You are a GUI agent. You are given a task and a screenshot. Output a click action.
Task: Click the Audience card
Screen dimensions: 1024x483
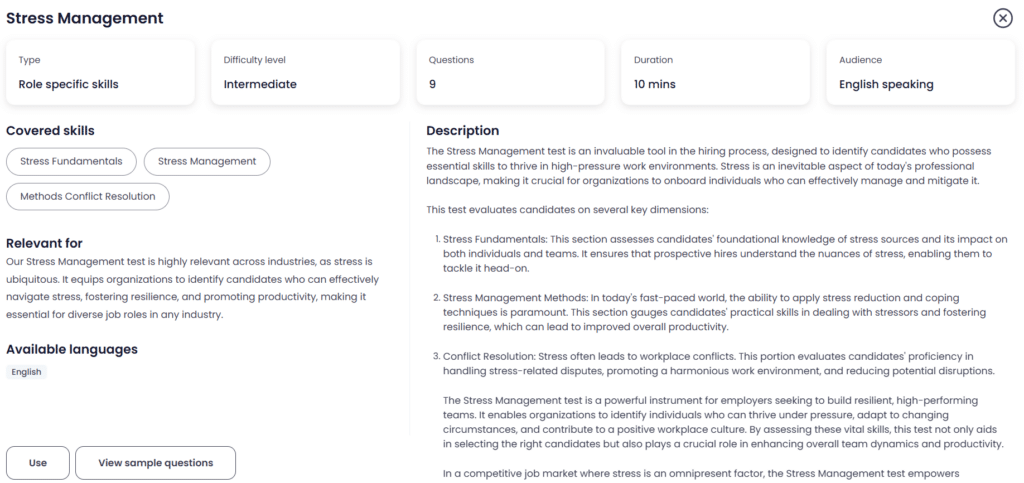pyautogui.click(x=921, y=72)
